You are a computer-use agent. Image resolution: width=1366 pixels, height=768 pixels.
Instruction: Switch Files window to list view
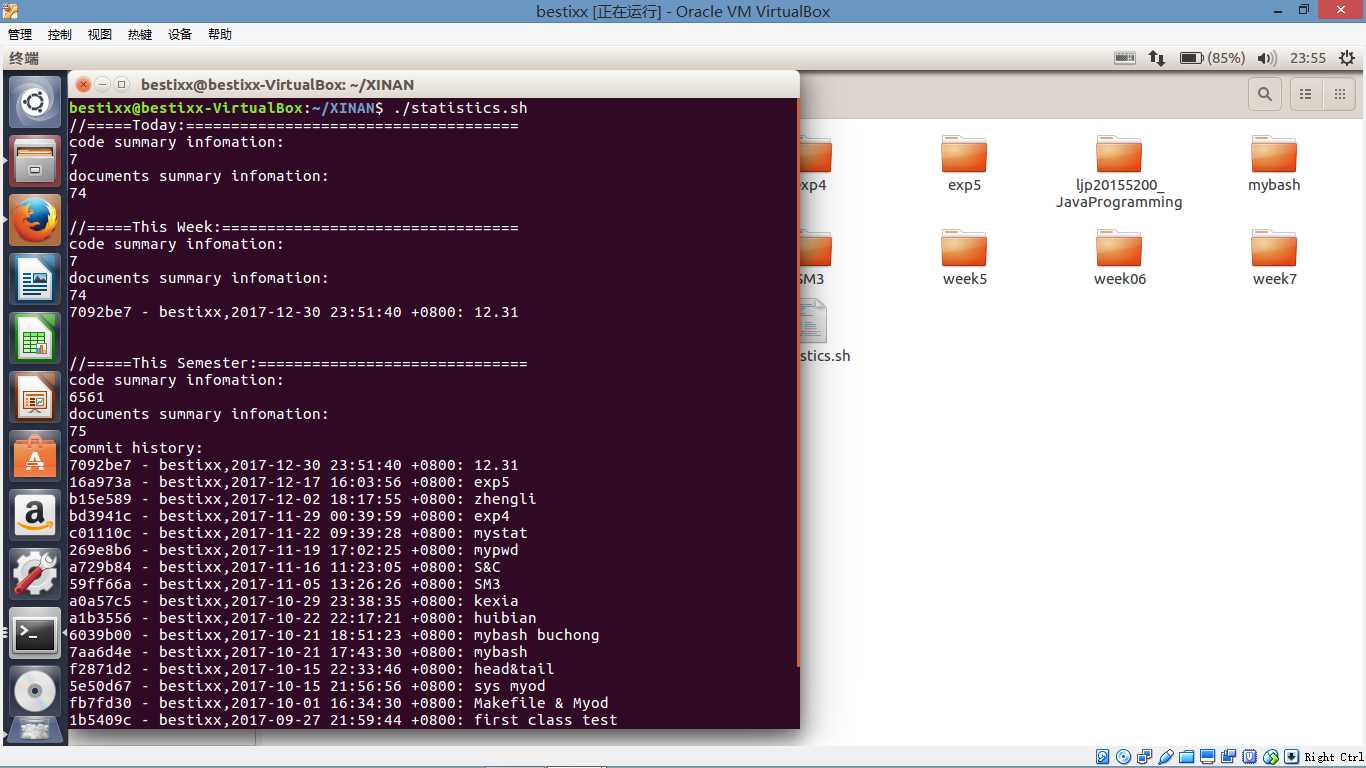(x=1306, y=94)
